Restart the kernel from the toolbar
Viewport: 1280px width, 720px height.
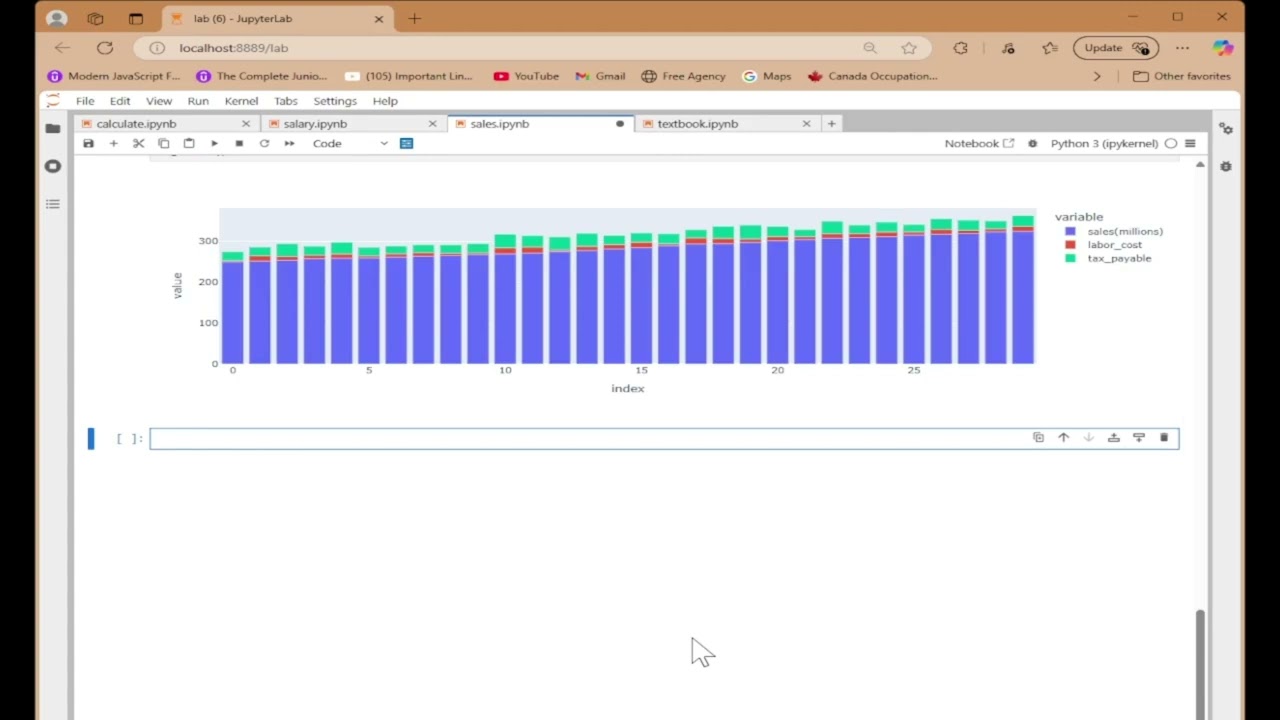click(264, 143)
